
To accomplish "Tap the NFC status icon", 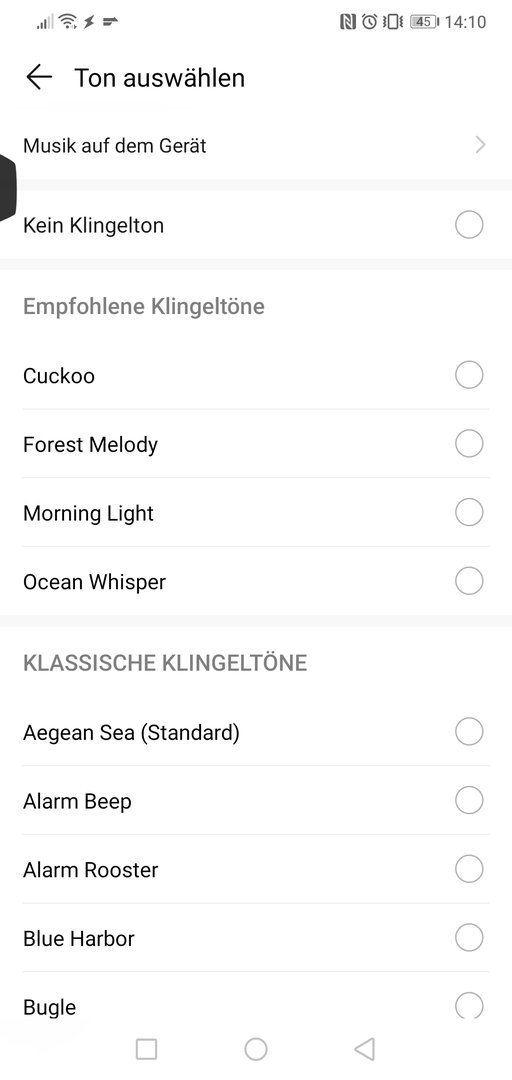I will click(x=349, y=22).
